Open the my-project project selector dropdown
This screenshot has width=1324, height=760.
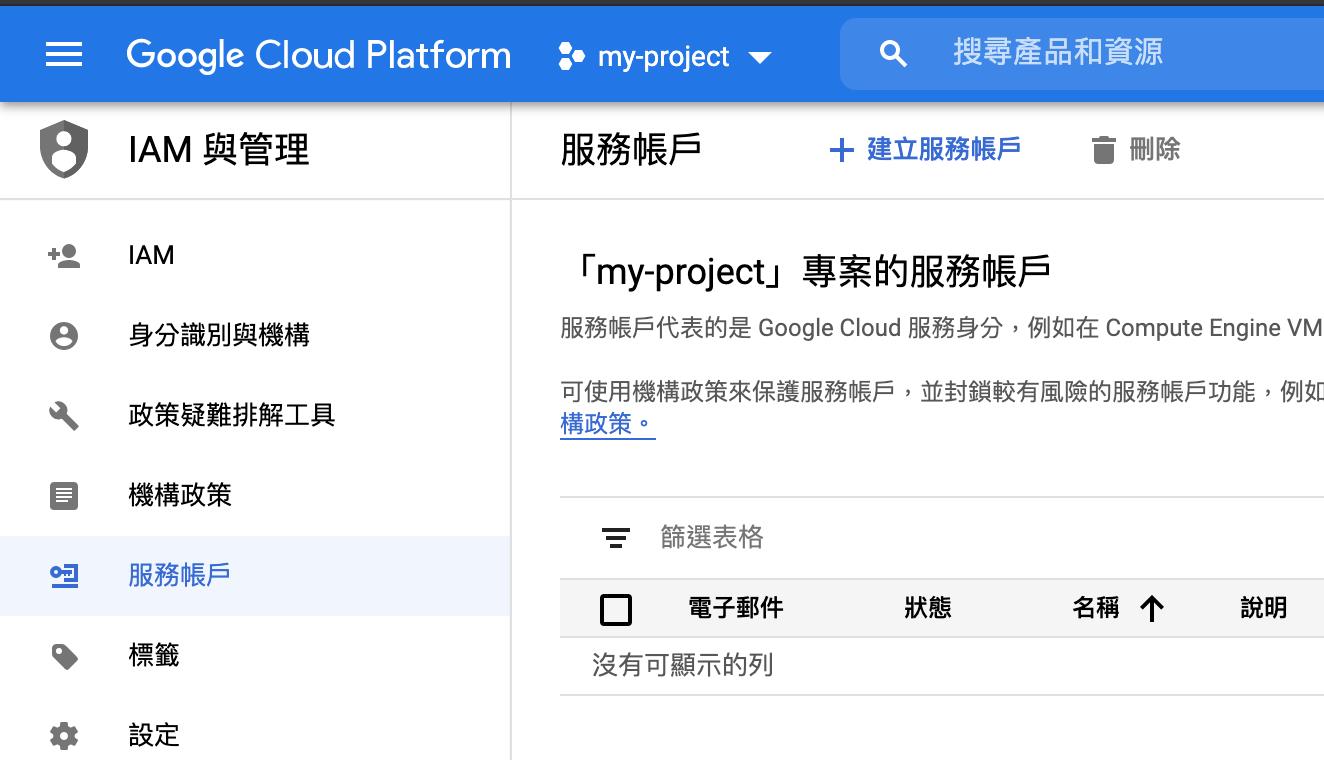(665, 56)
